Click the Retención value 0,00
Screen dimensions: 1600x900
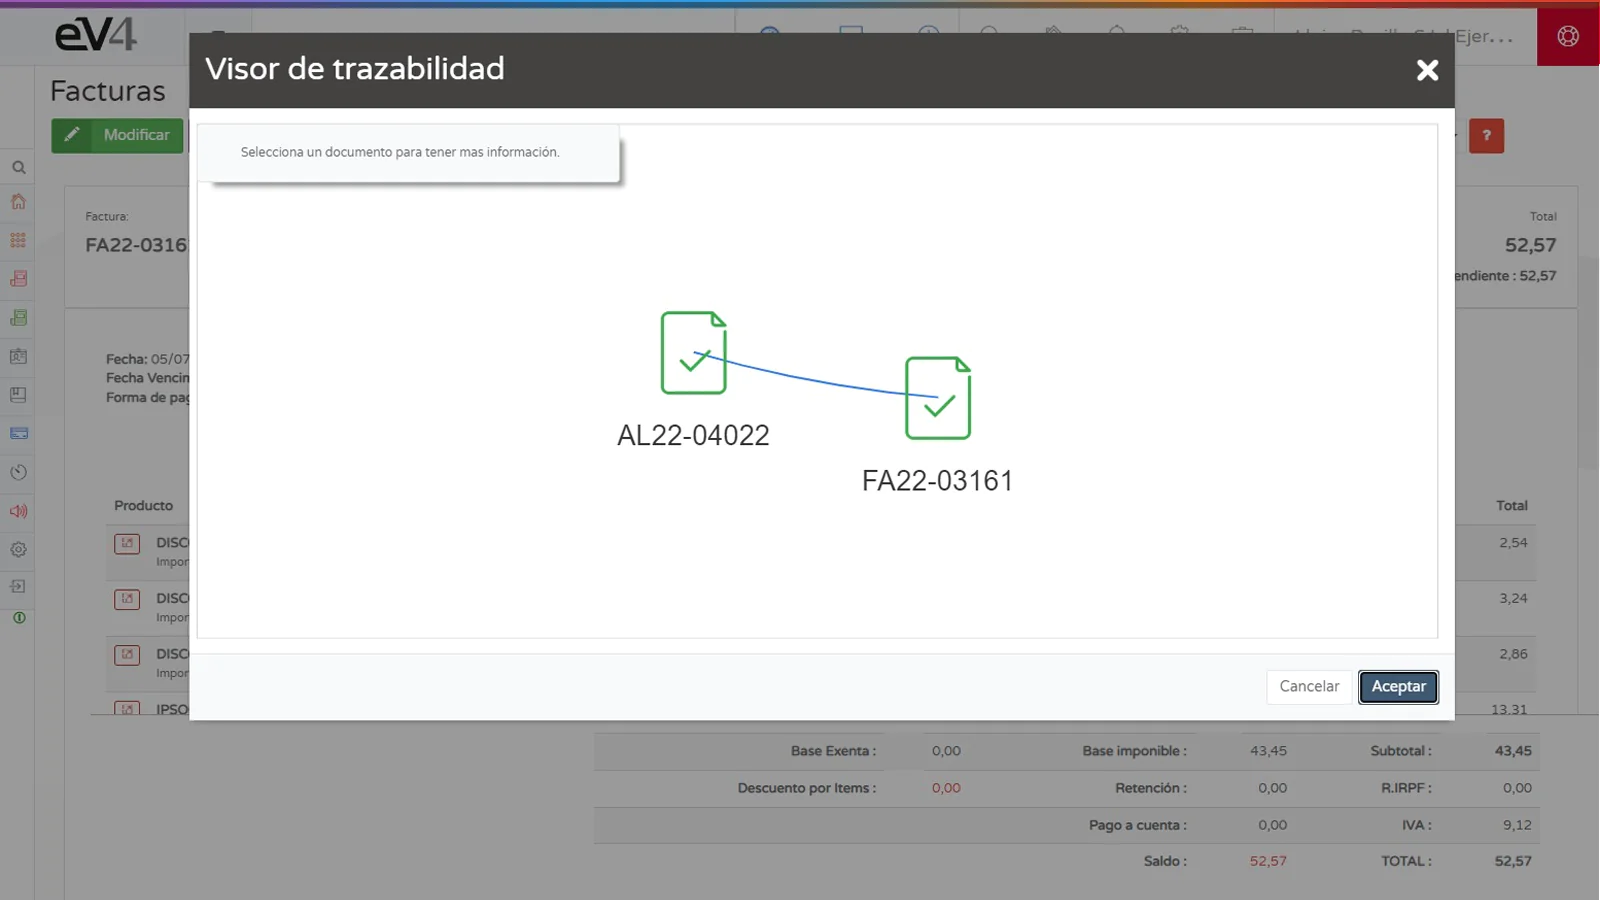1272,788
